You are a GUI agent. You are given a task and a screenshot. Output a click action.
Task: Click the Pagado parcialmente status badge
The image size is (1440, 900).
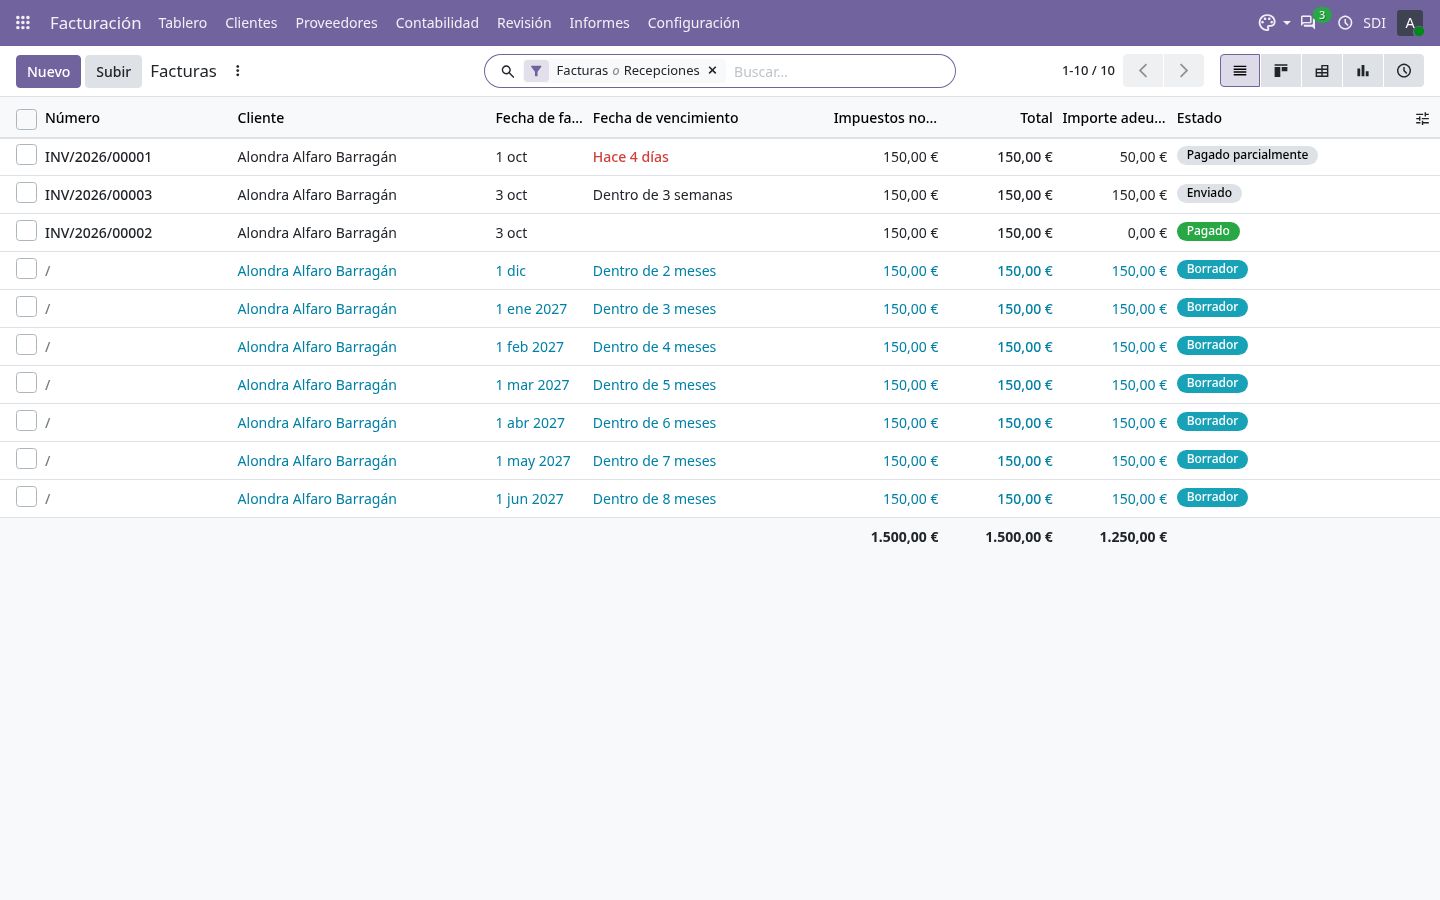click(1247, 155)
